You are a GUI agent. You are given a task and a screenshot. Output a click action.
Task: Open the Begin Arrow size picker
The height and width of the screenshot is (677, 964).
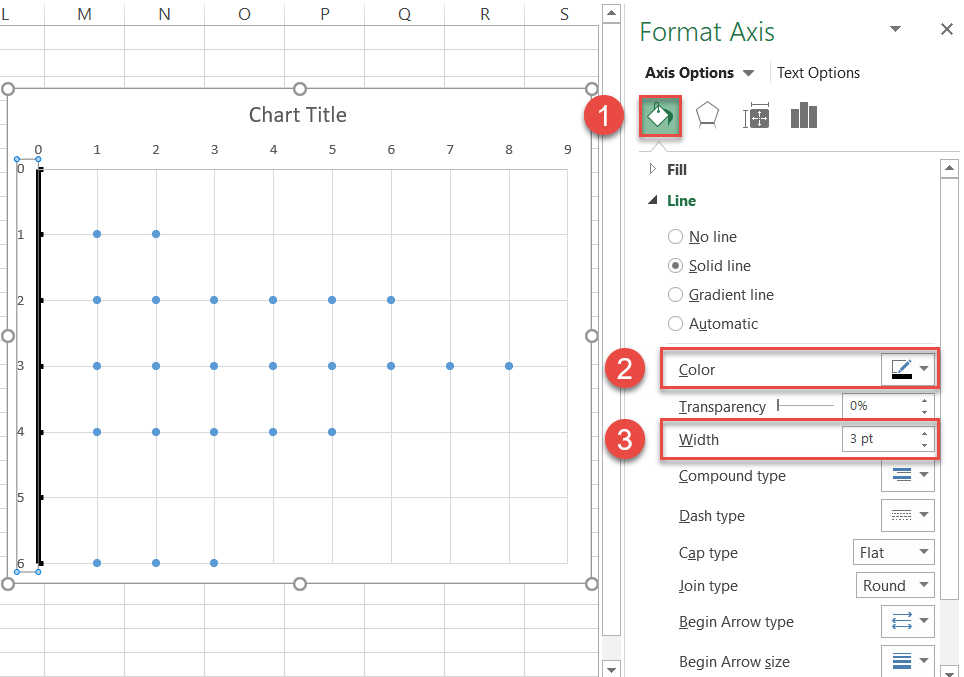point(907,661)
